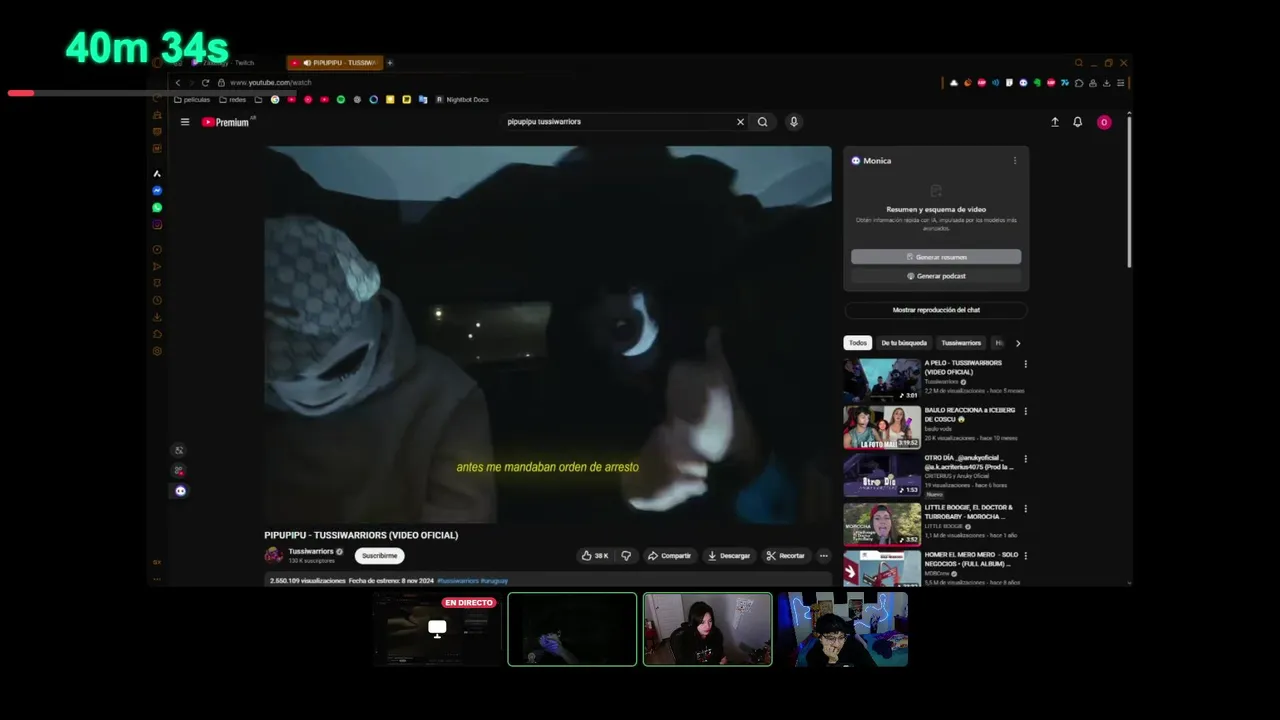This screenshot has width=1280, height=720.
Task: Open options menu for 'OTRO DÍA' video
Action: pos(1025,460)
